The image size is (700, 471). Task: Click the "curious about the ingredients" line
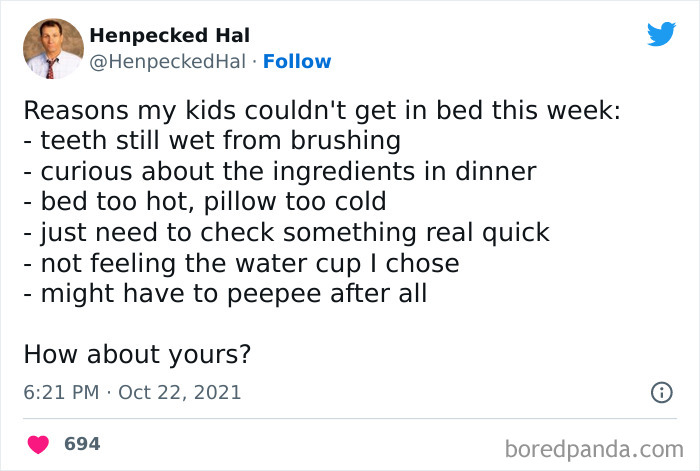[x=279, y=172]
